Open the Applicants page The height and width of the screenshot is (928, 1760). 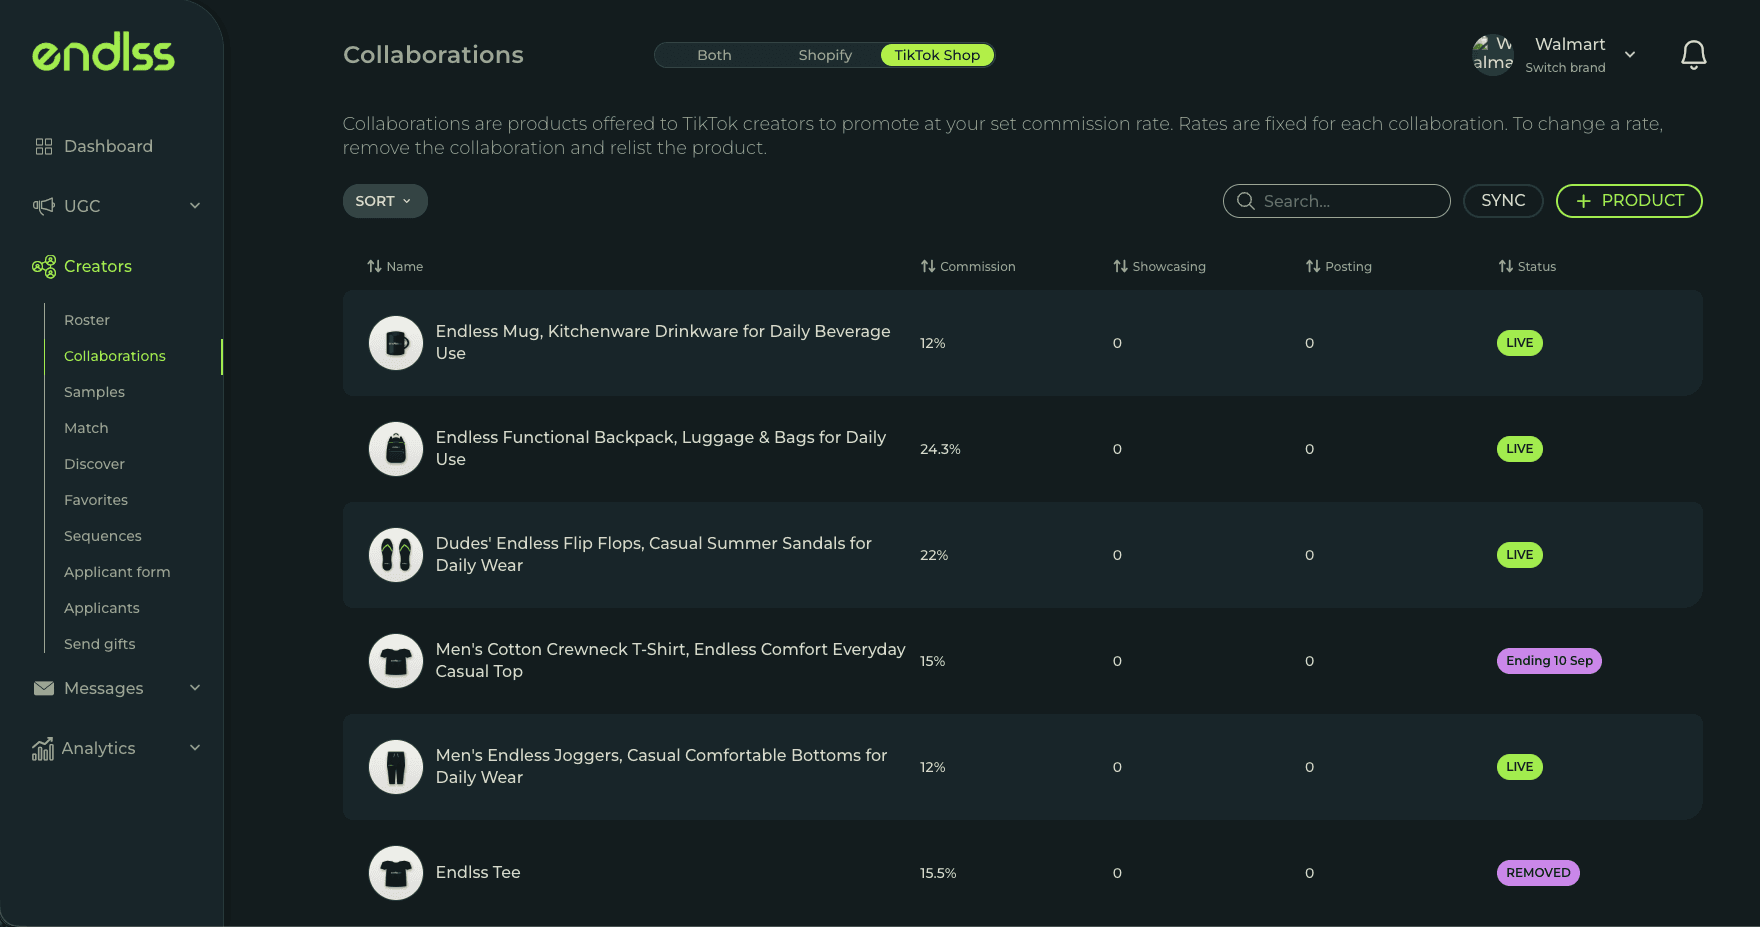[102, 608]
